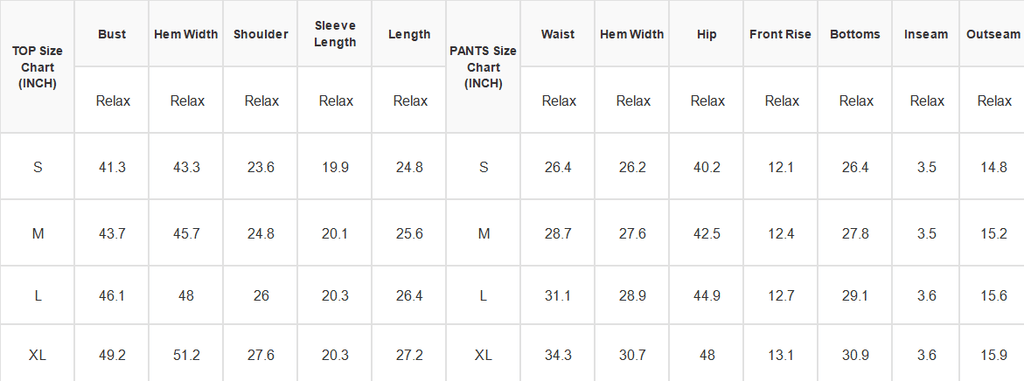Screen dimensions: 1024x381
Task: Click outseam value 14.8 for size S
Action: (x=993, y=167)
